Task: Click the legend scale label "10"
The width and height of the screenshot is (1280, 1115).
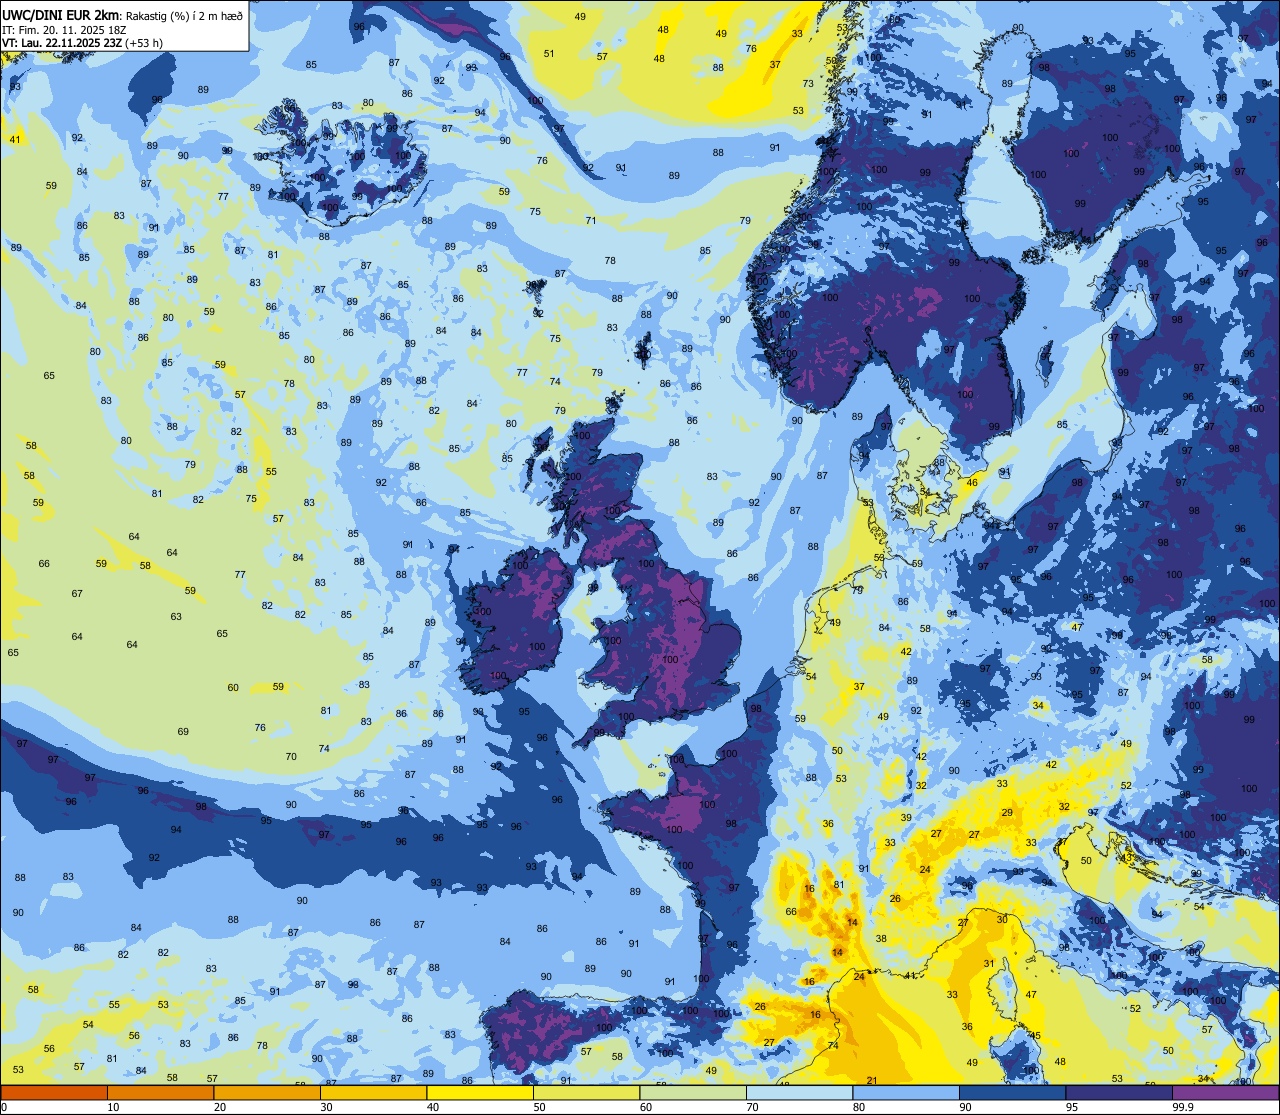Action: coord(113,1107)
